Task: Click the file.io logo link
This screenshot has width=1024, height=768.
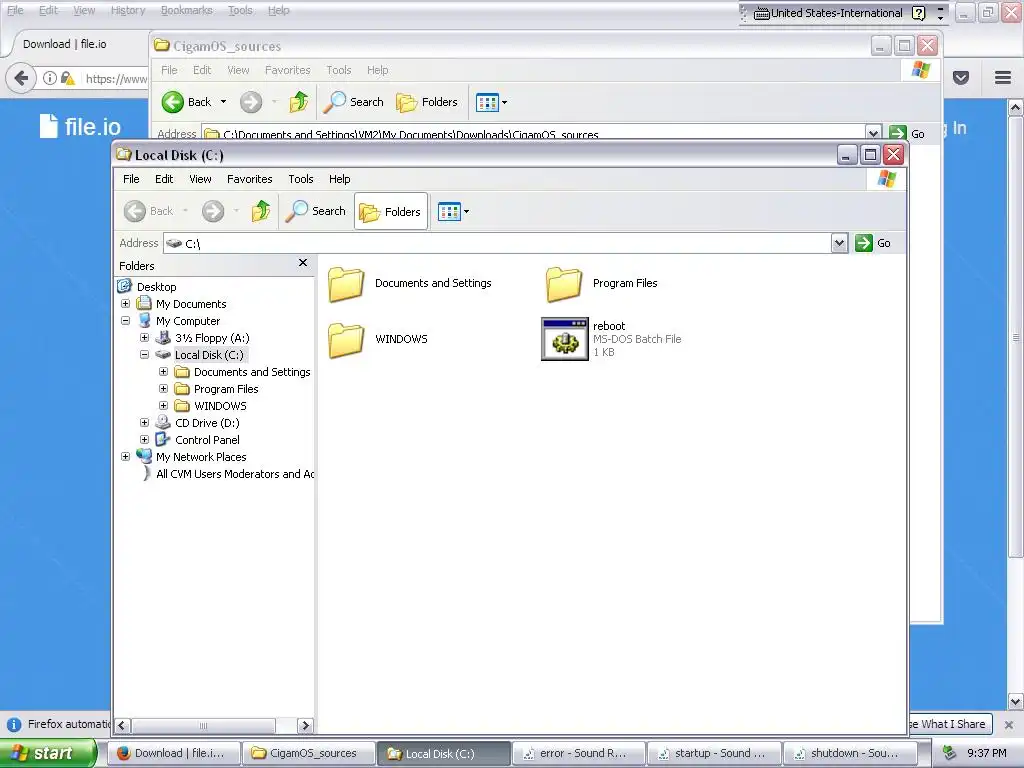Action: 80,126
